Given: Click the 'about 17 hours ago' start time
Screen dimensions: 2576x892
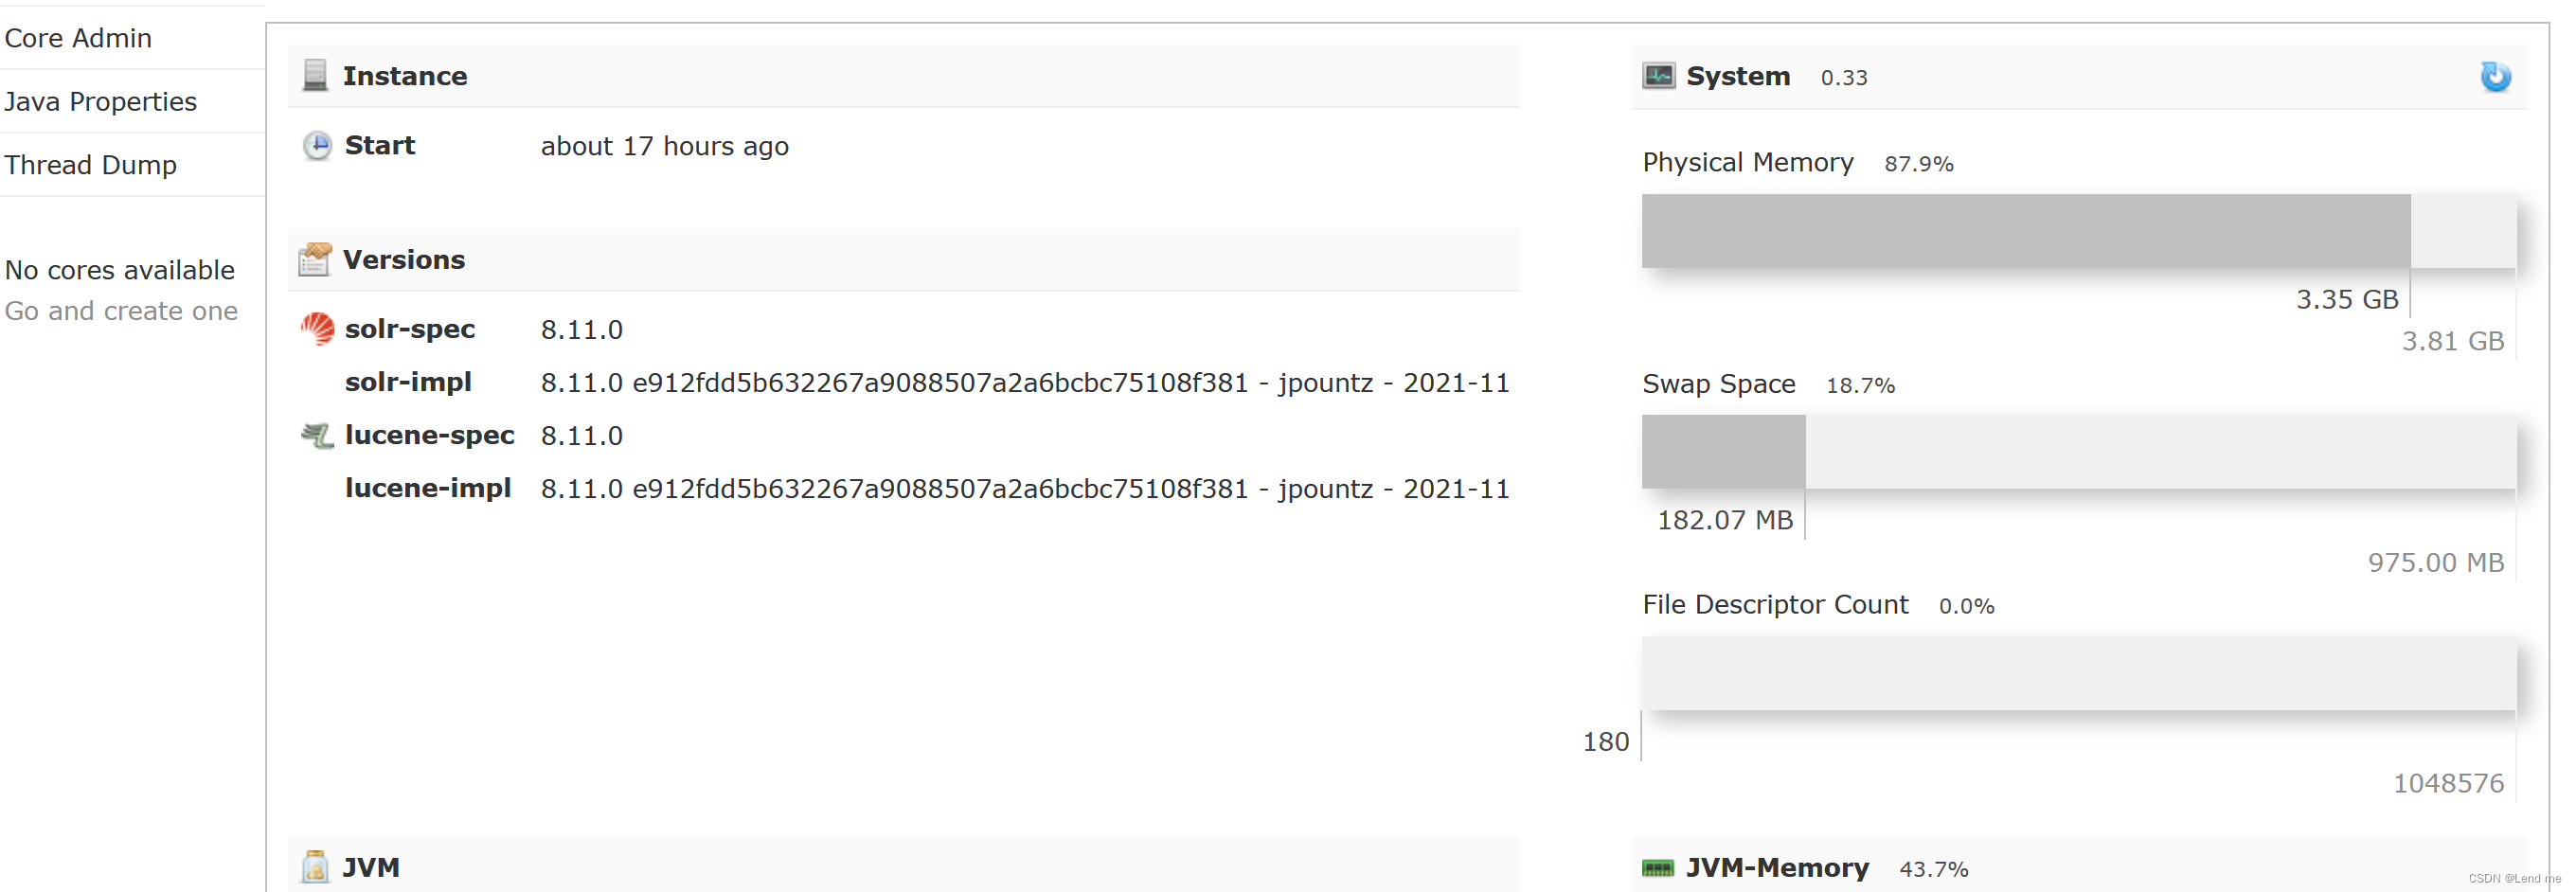Looking at the screenshot, I should coord(664,147).
